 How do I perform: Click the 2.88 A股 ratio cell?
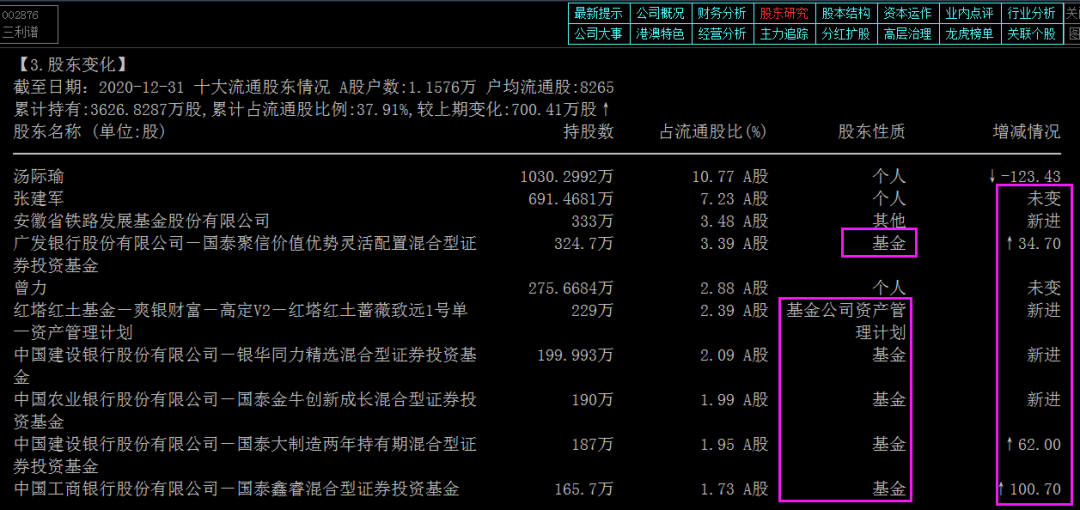tap(734, 288)
